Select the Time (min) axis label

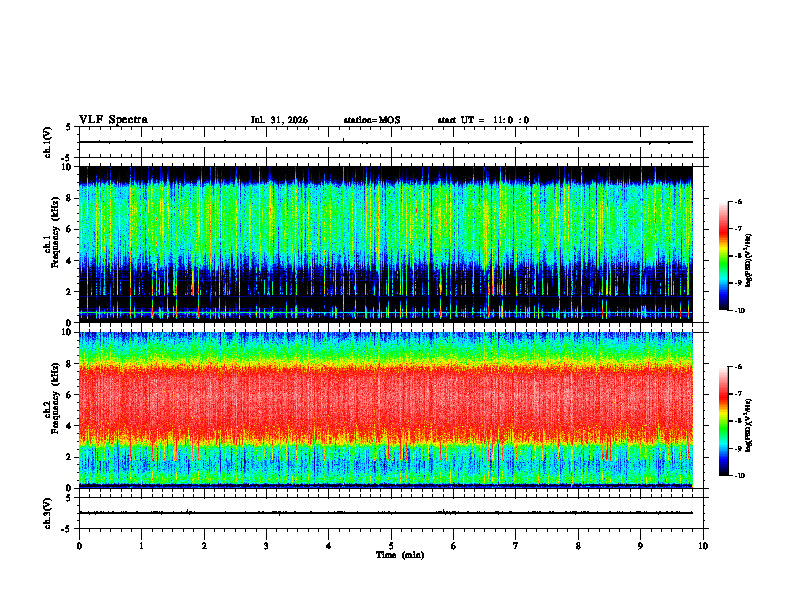tap(400, 555)
